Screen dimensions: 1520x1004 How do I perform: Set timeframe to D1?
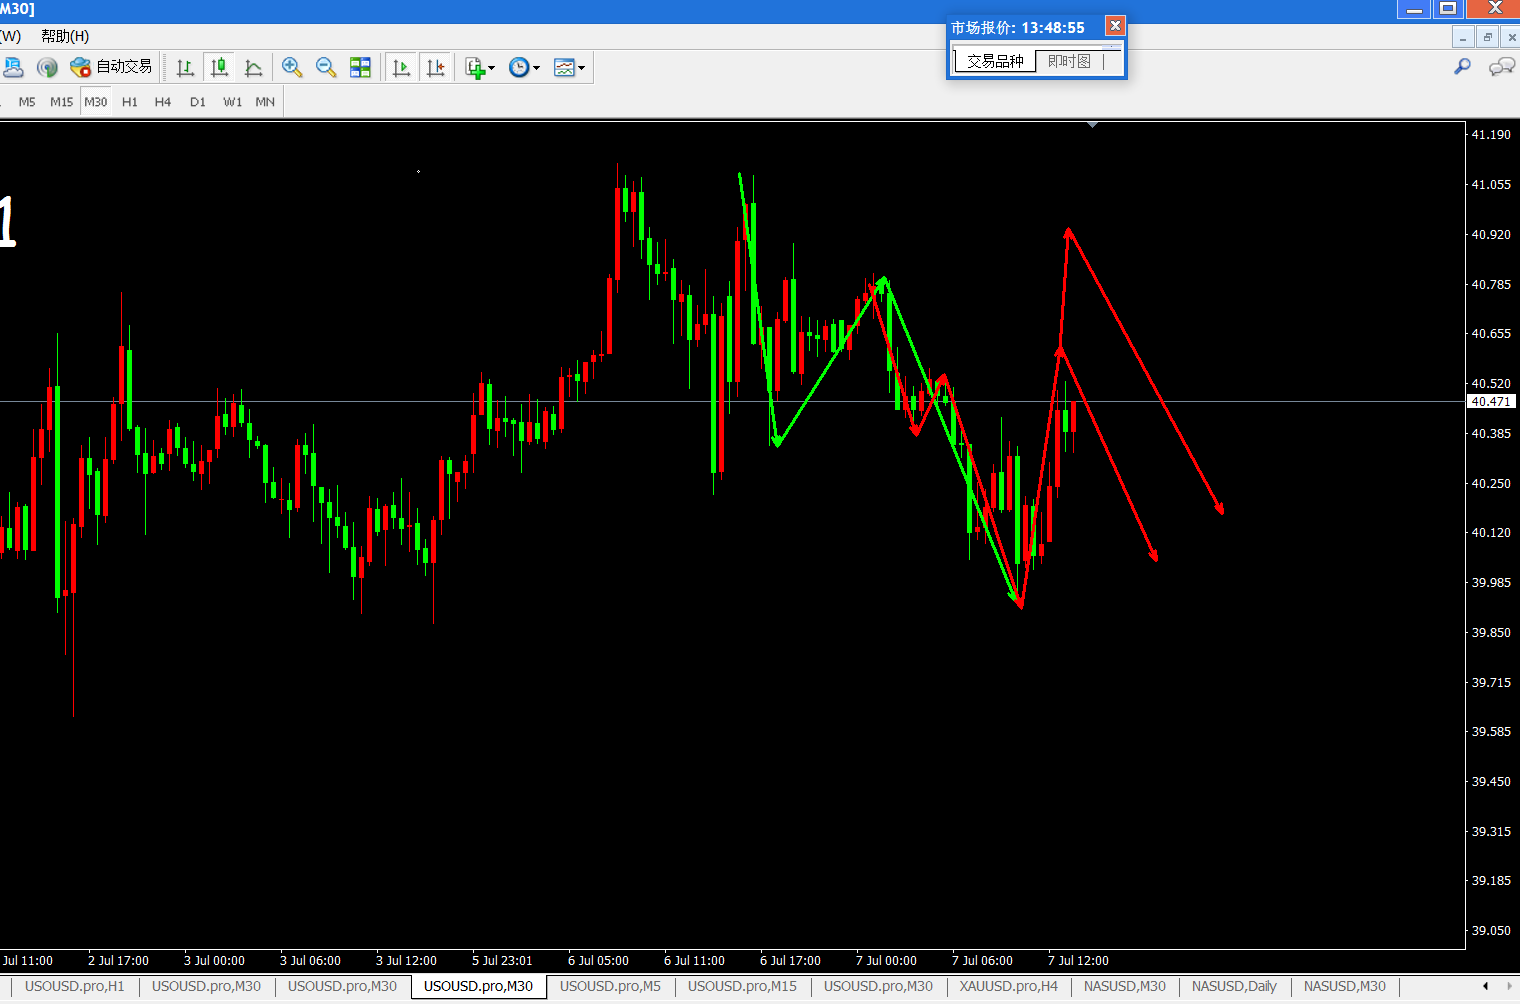point(198,102)
